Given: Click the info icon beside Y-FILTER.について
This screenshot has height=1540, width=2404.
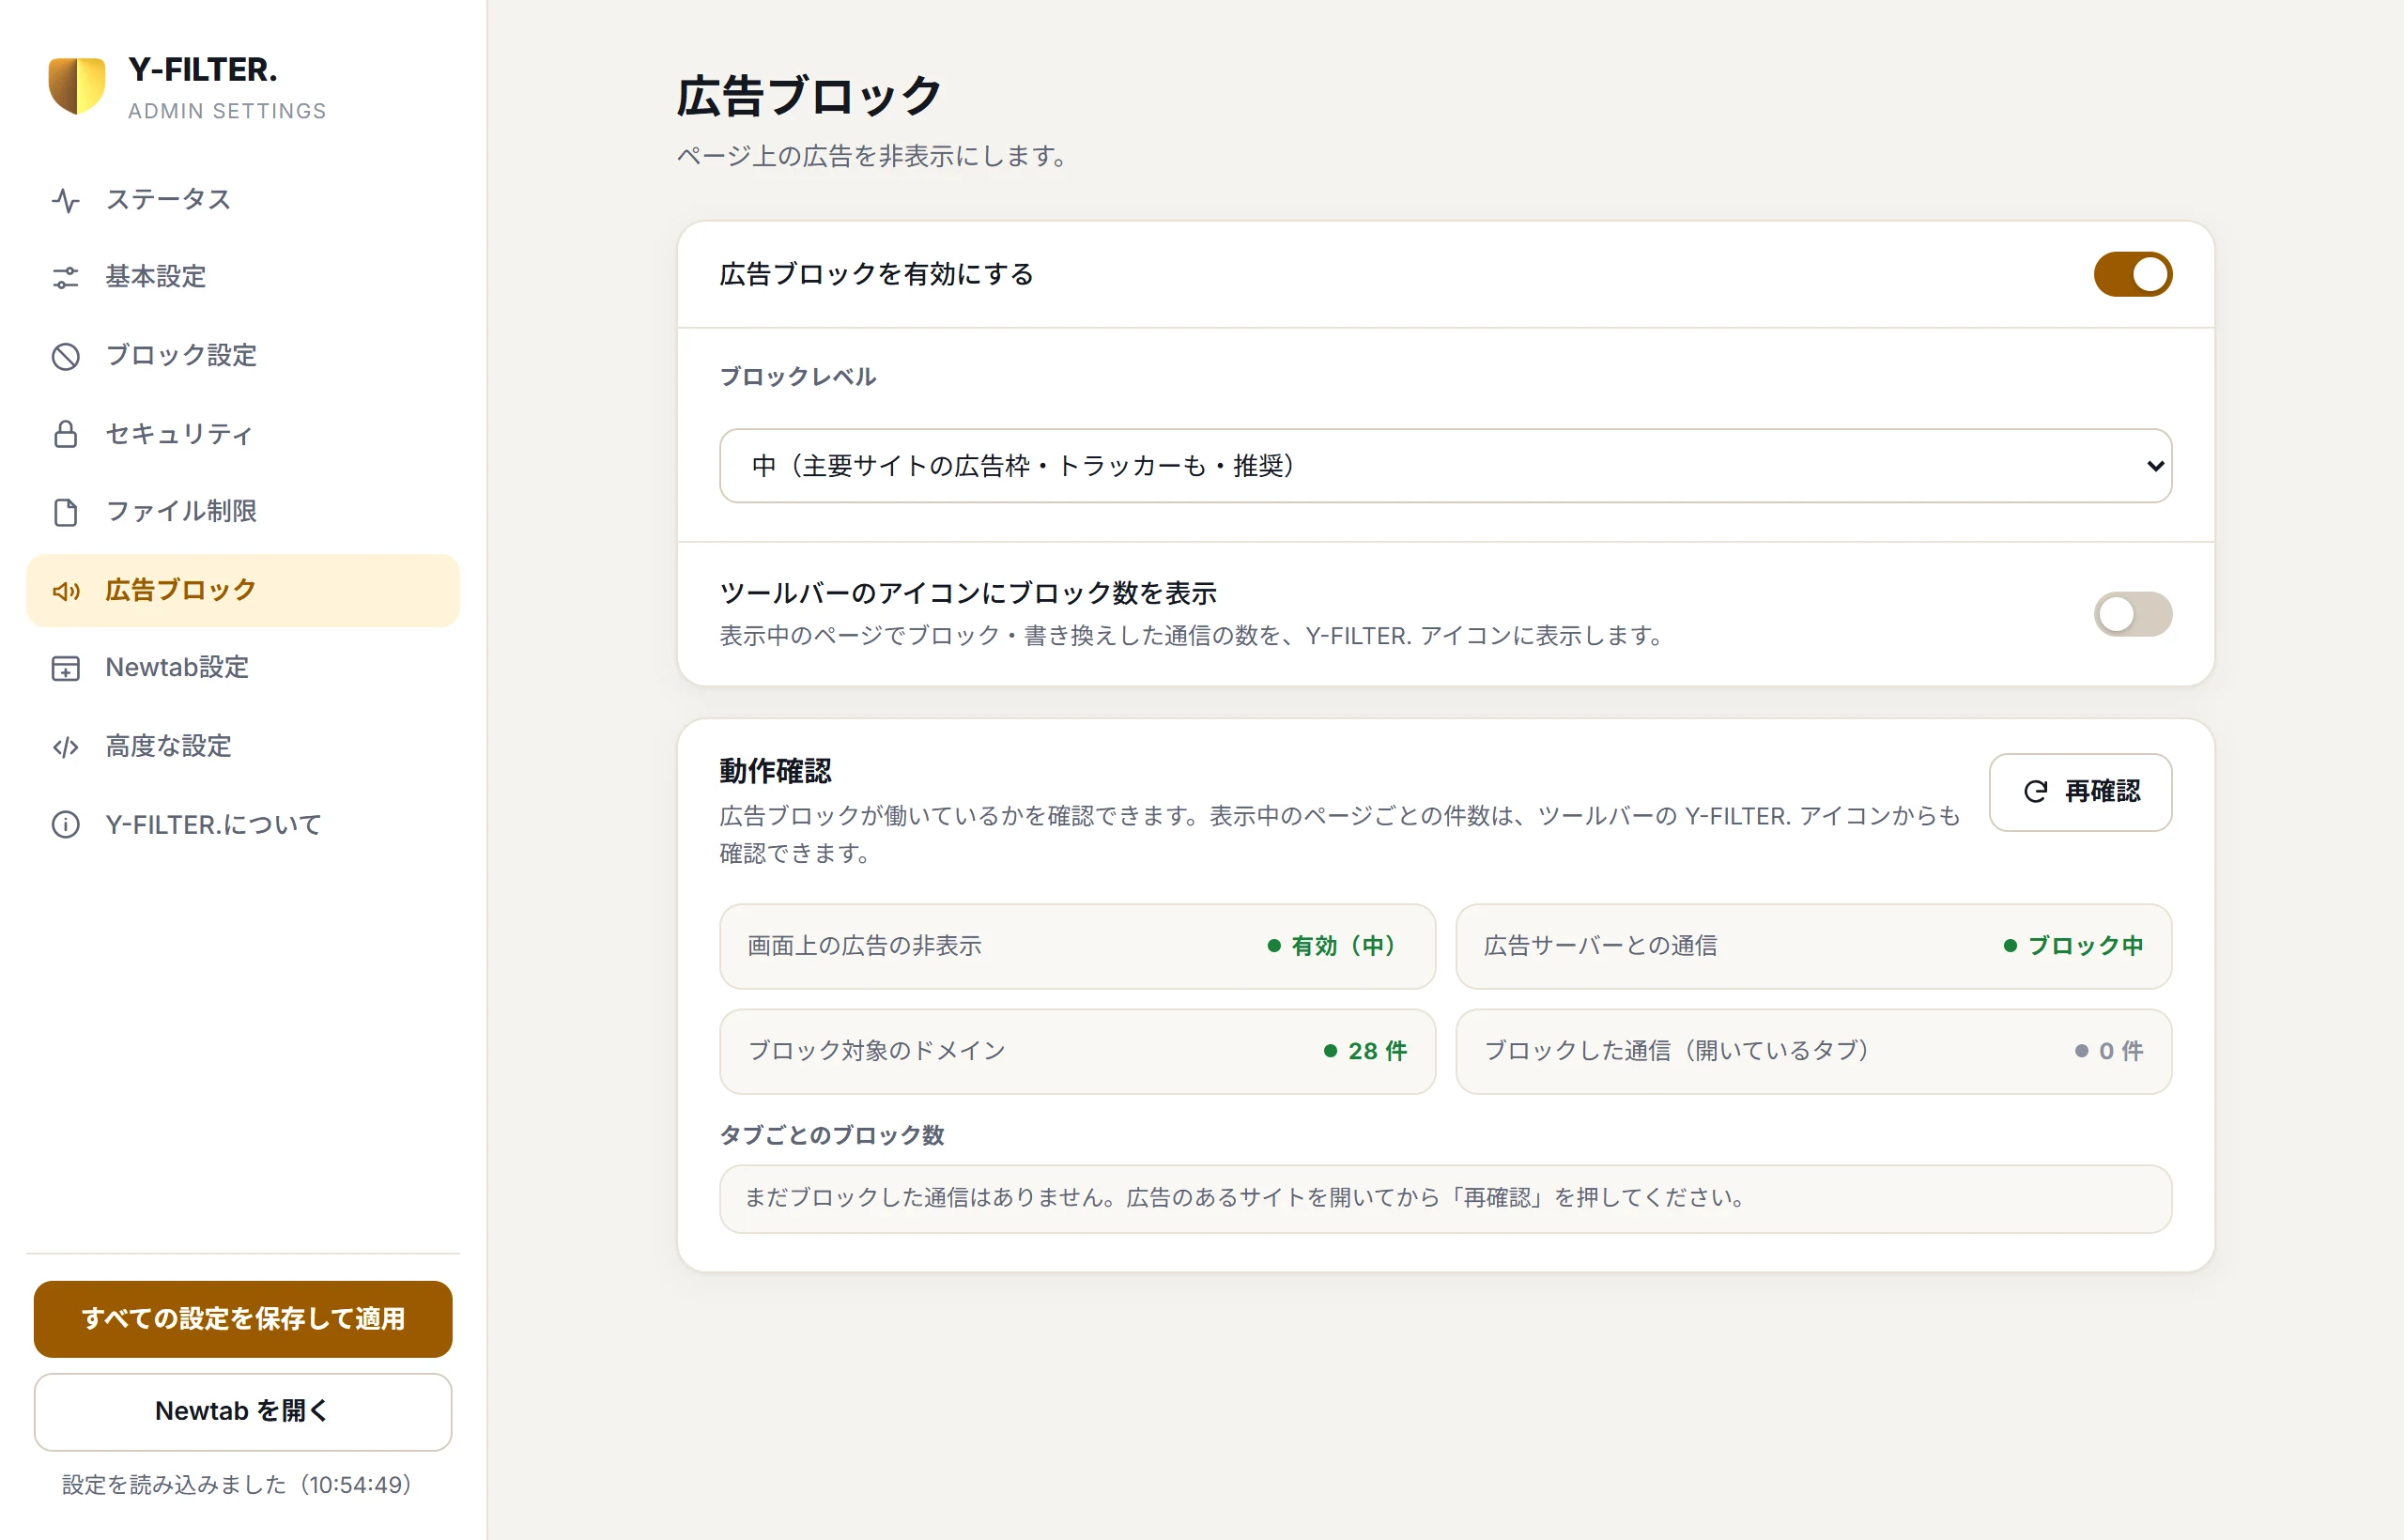Looking at the screenshot, I should [x=66, y=825].
